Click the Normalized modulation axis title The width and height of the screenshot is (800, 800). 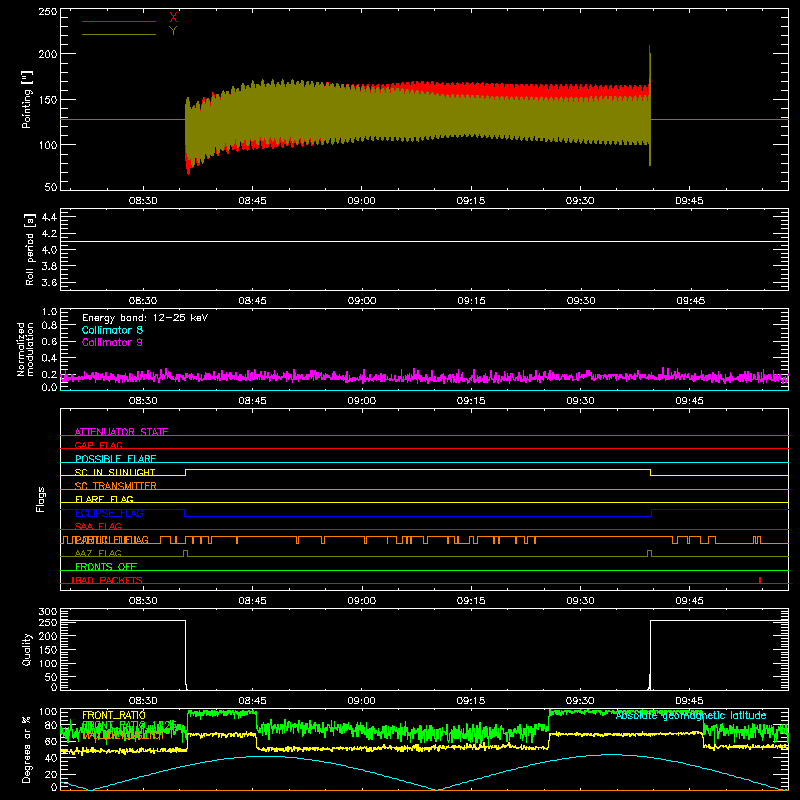coord(25,349)
